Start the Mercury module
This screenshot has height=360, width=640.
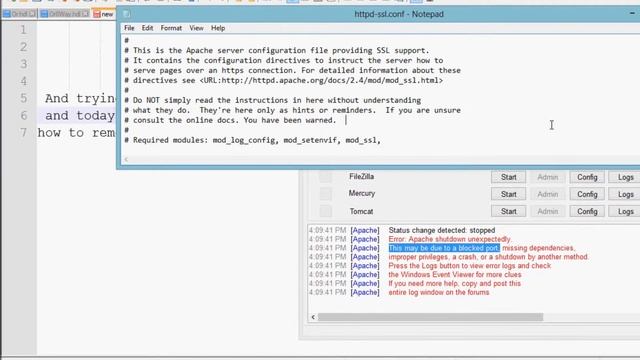[x=509, y=194]
